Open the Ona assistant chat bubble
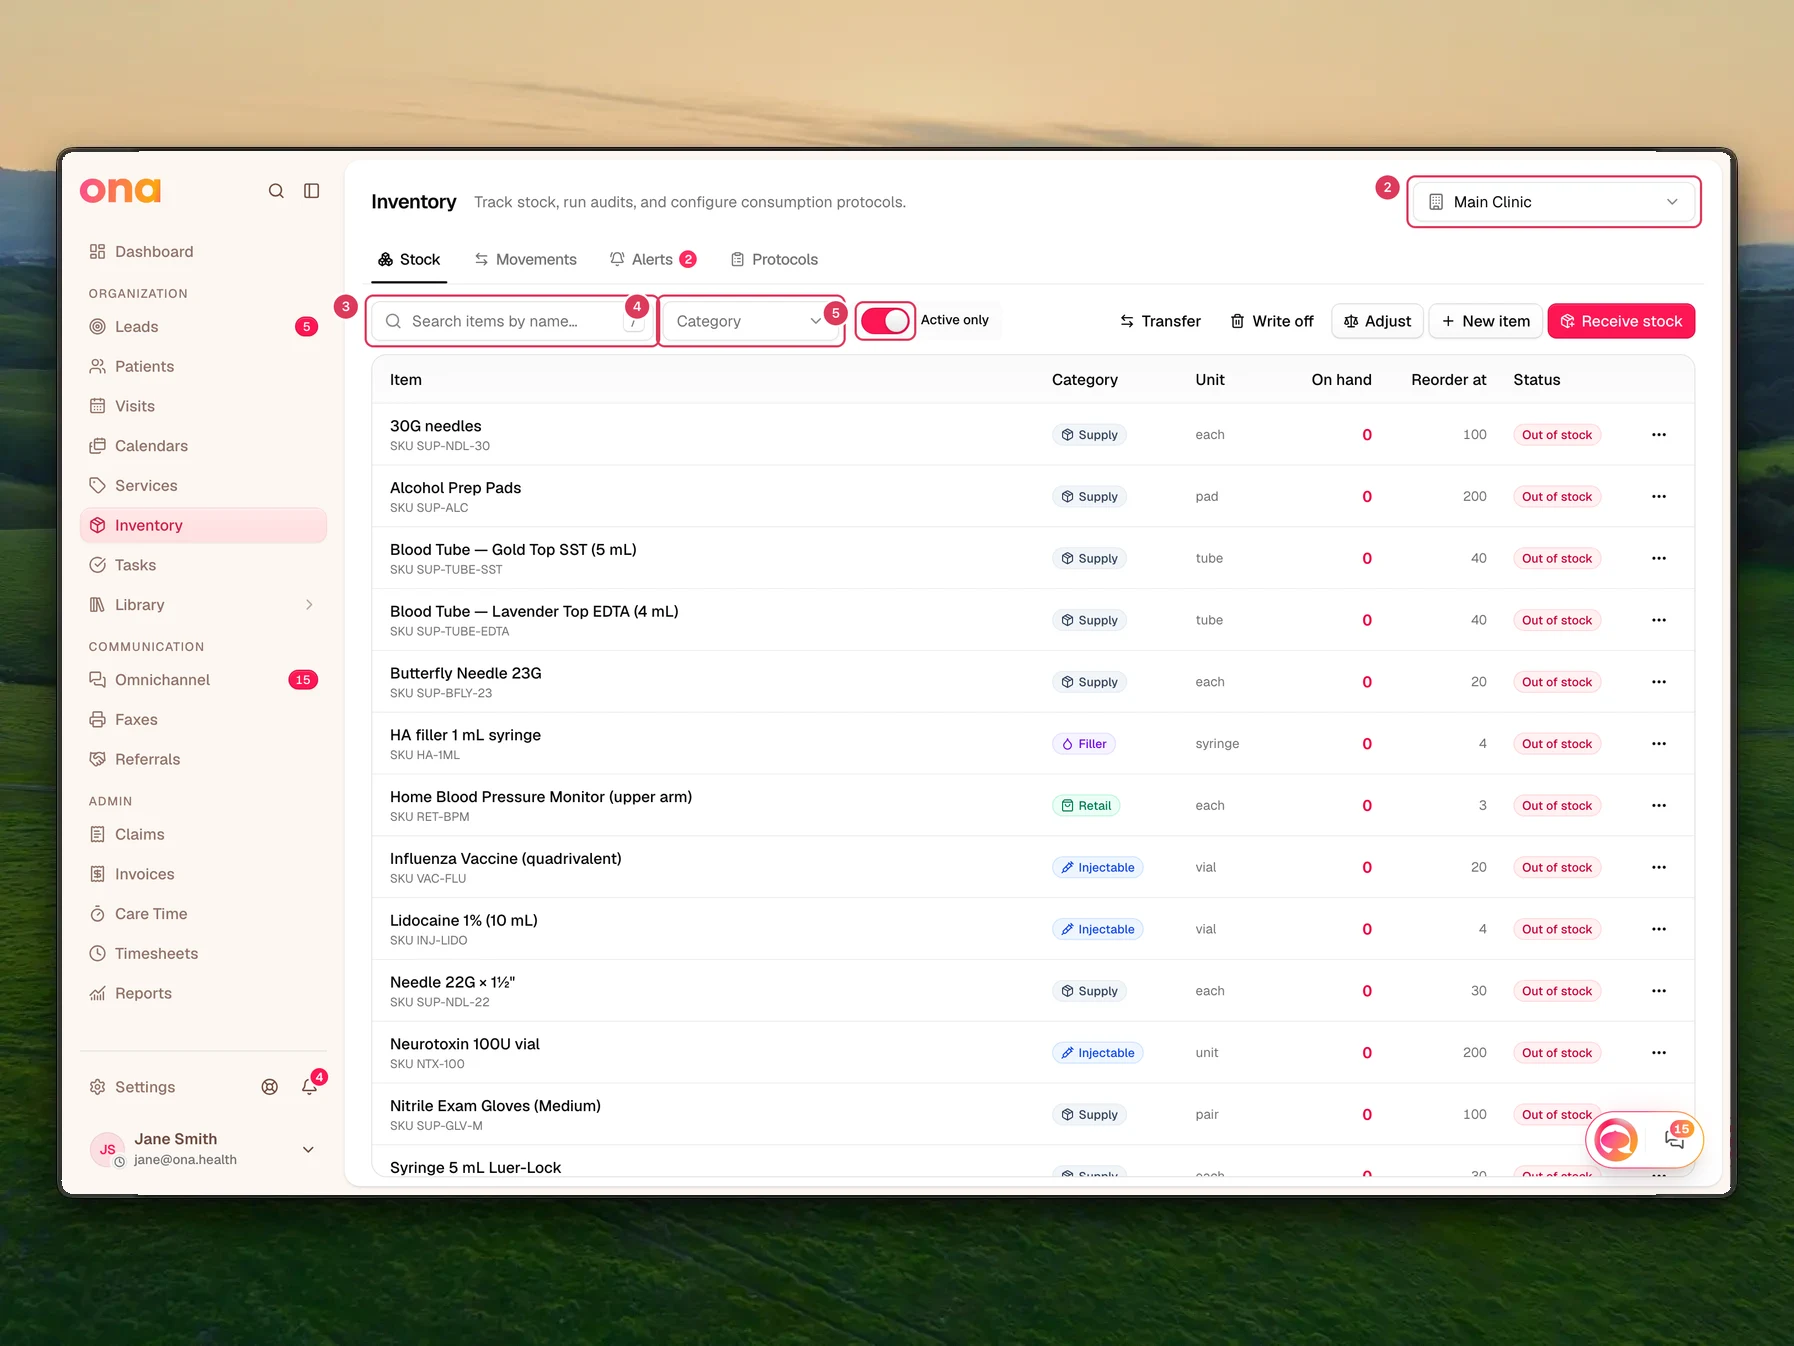 coord(1616,1139)
